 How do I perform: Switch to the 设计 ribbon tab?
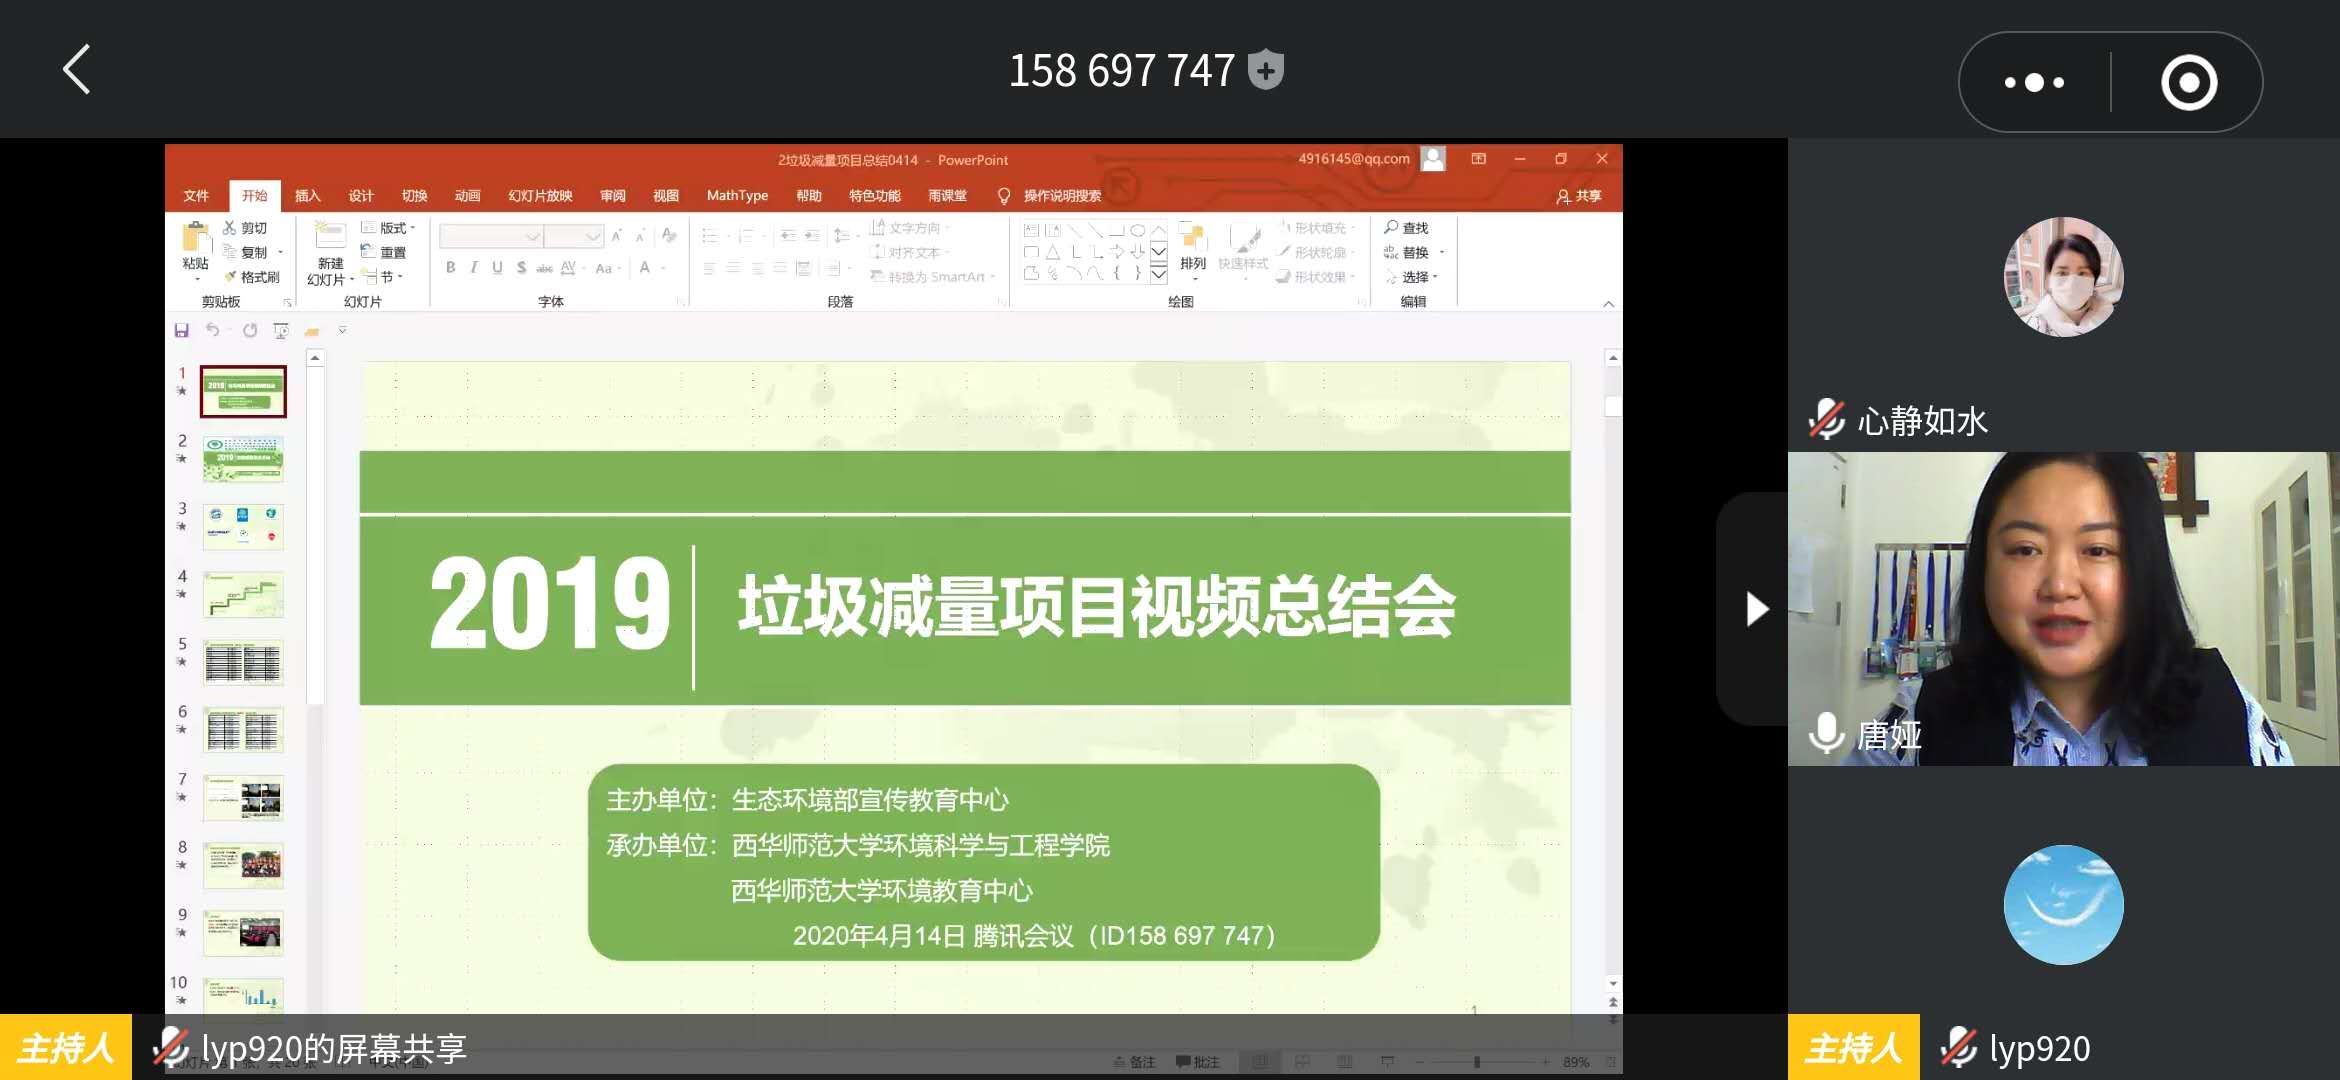click(360, 196)
